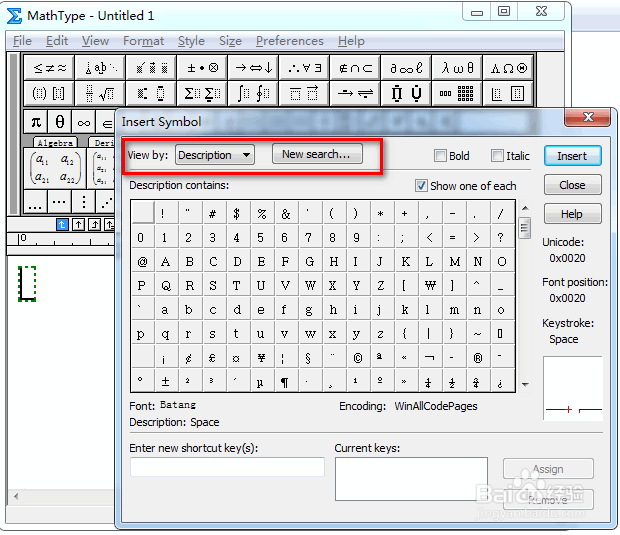Open the boxes templates palette
The height and width of the screenshot is (535, 620).
pyautogui.click(x=508, y=93)
